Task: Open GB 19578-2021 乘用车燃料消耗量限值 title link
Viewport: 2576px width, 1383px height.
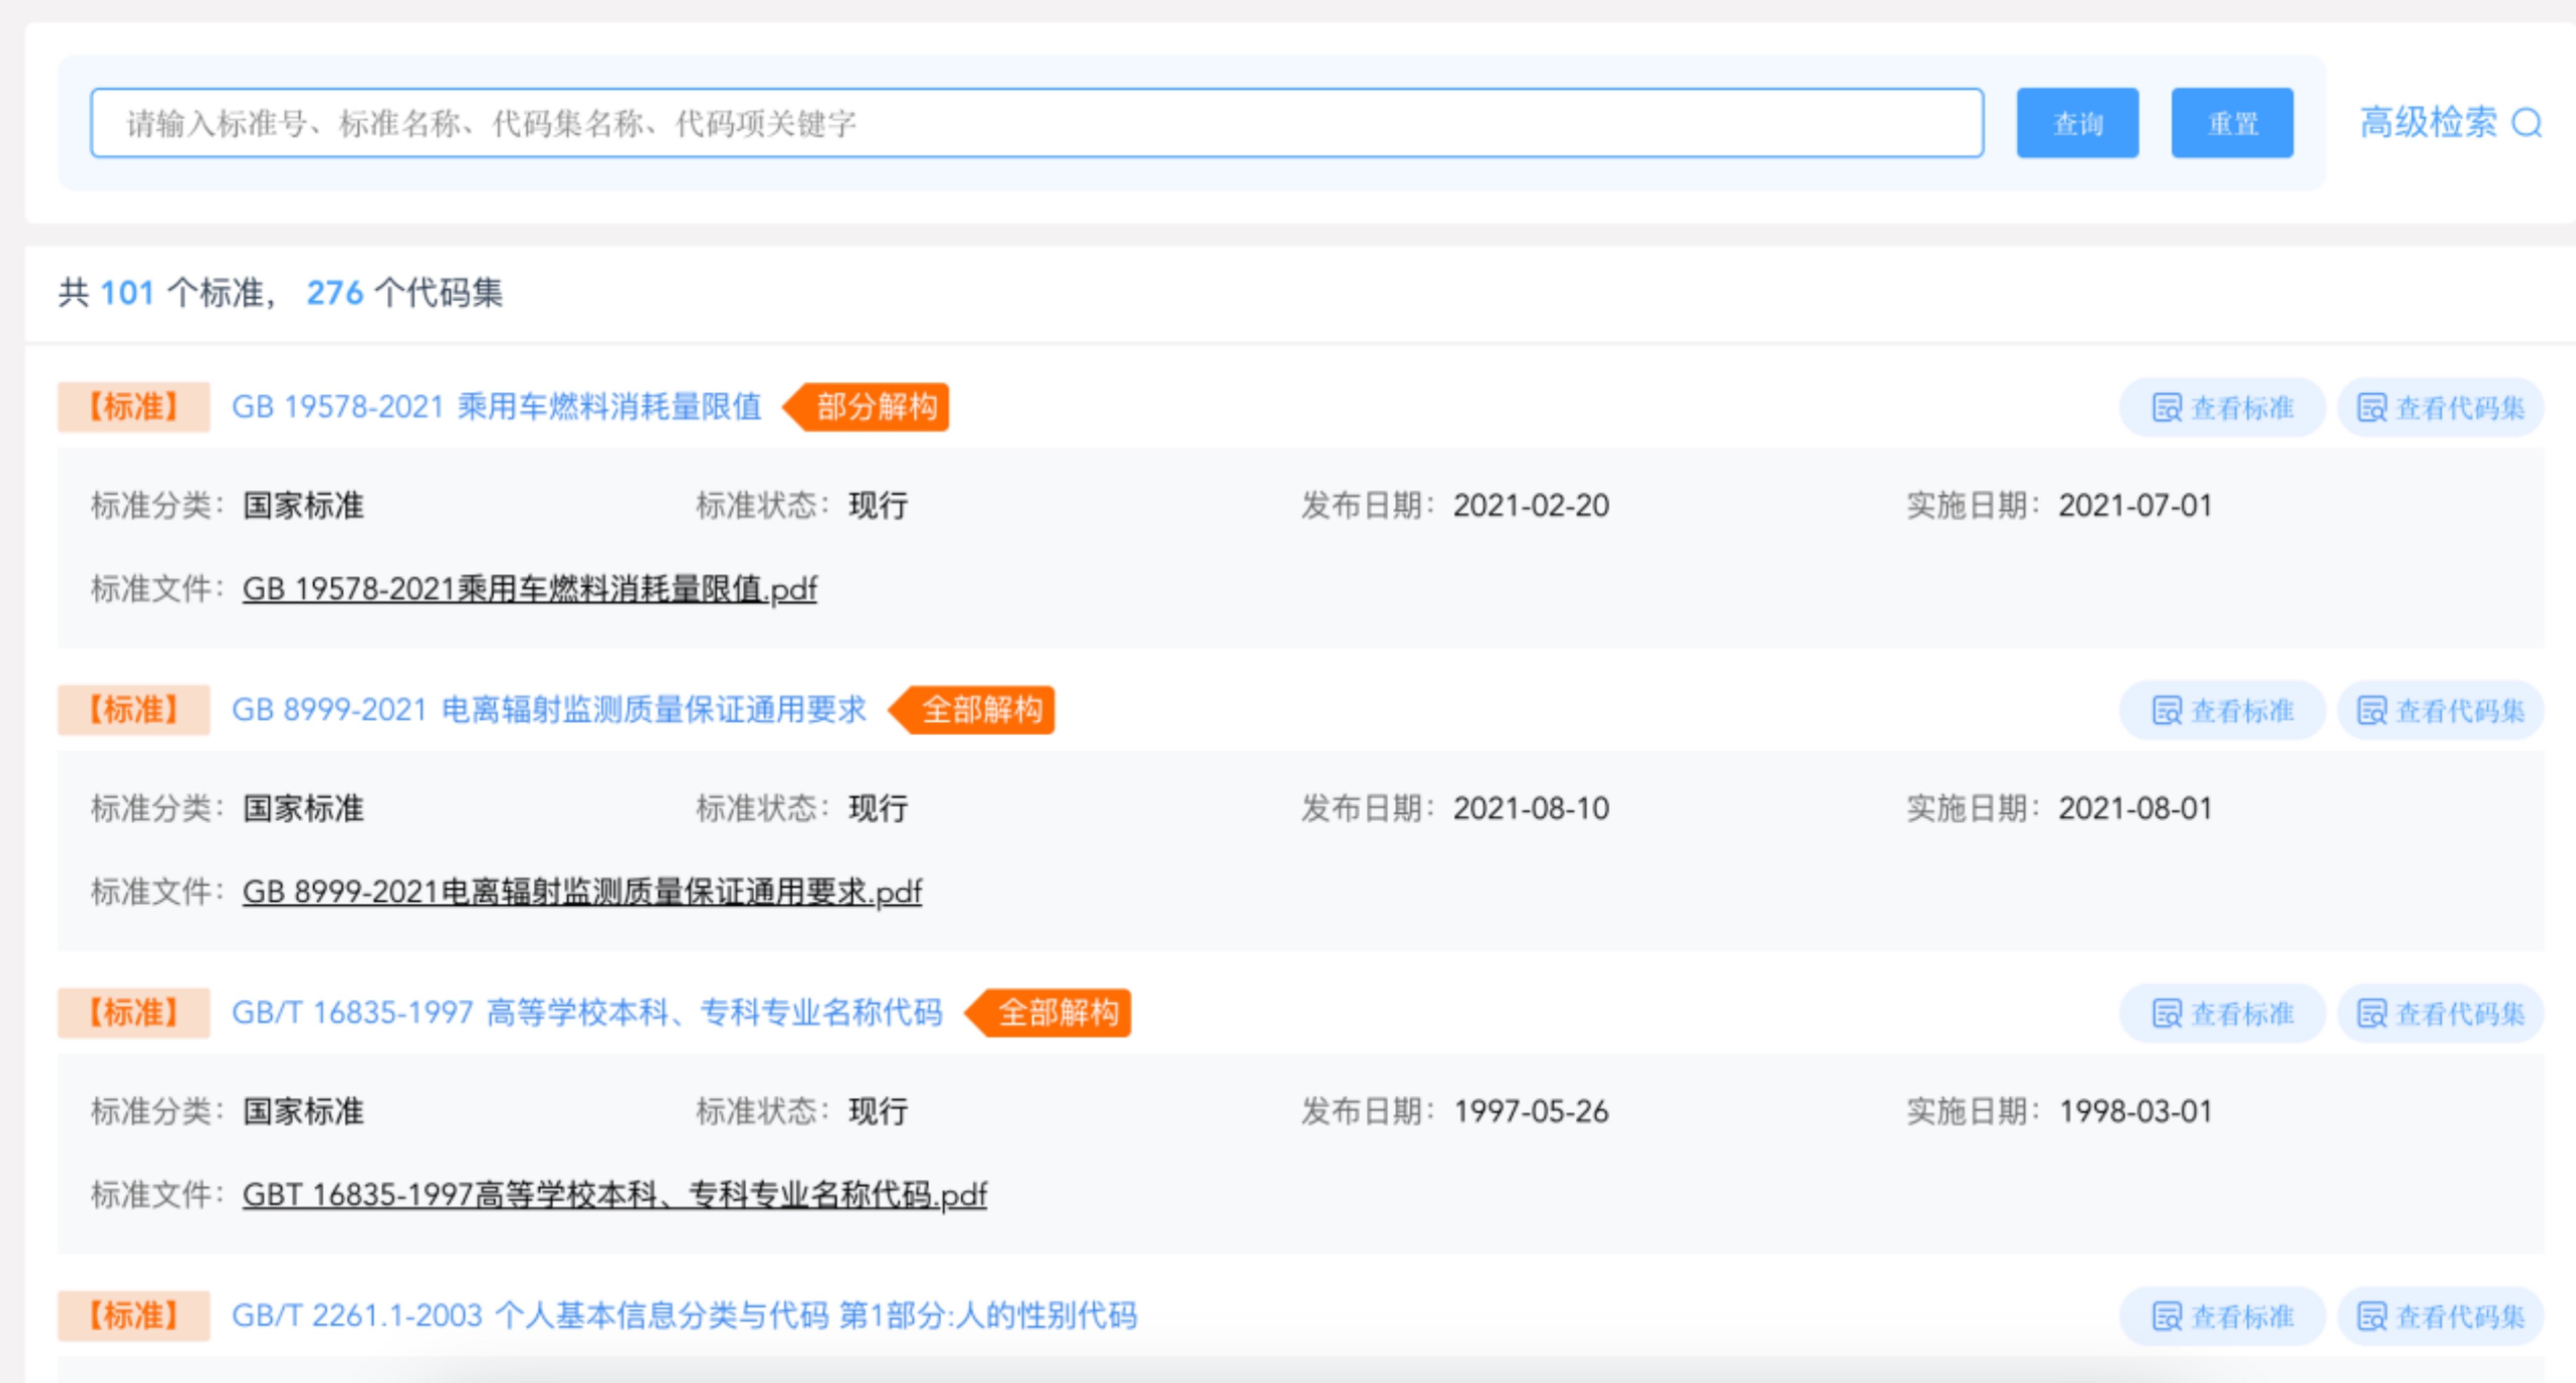Action: click(496, 407)
